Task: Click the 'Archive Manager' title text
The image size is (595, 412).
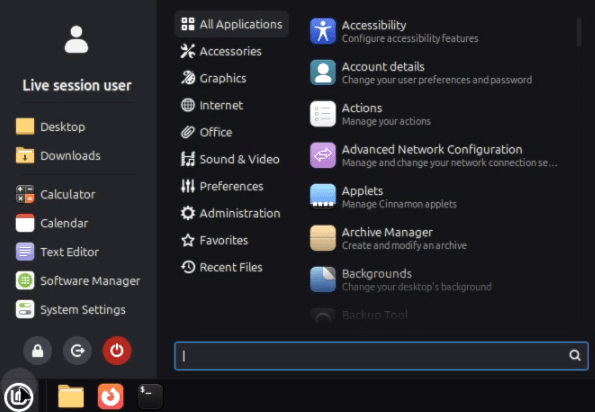Action: click(x=387, y=232)
